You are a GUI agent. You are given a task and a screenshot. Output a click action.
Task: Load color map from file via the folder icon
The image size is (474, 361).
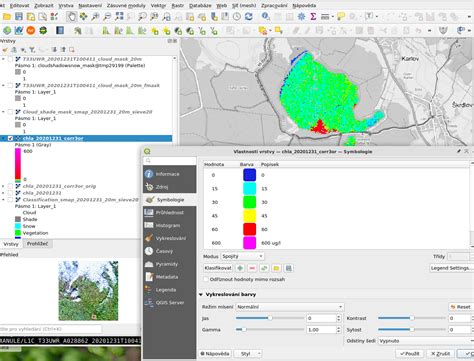pyautogui.click(x=276, y=268)
